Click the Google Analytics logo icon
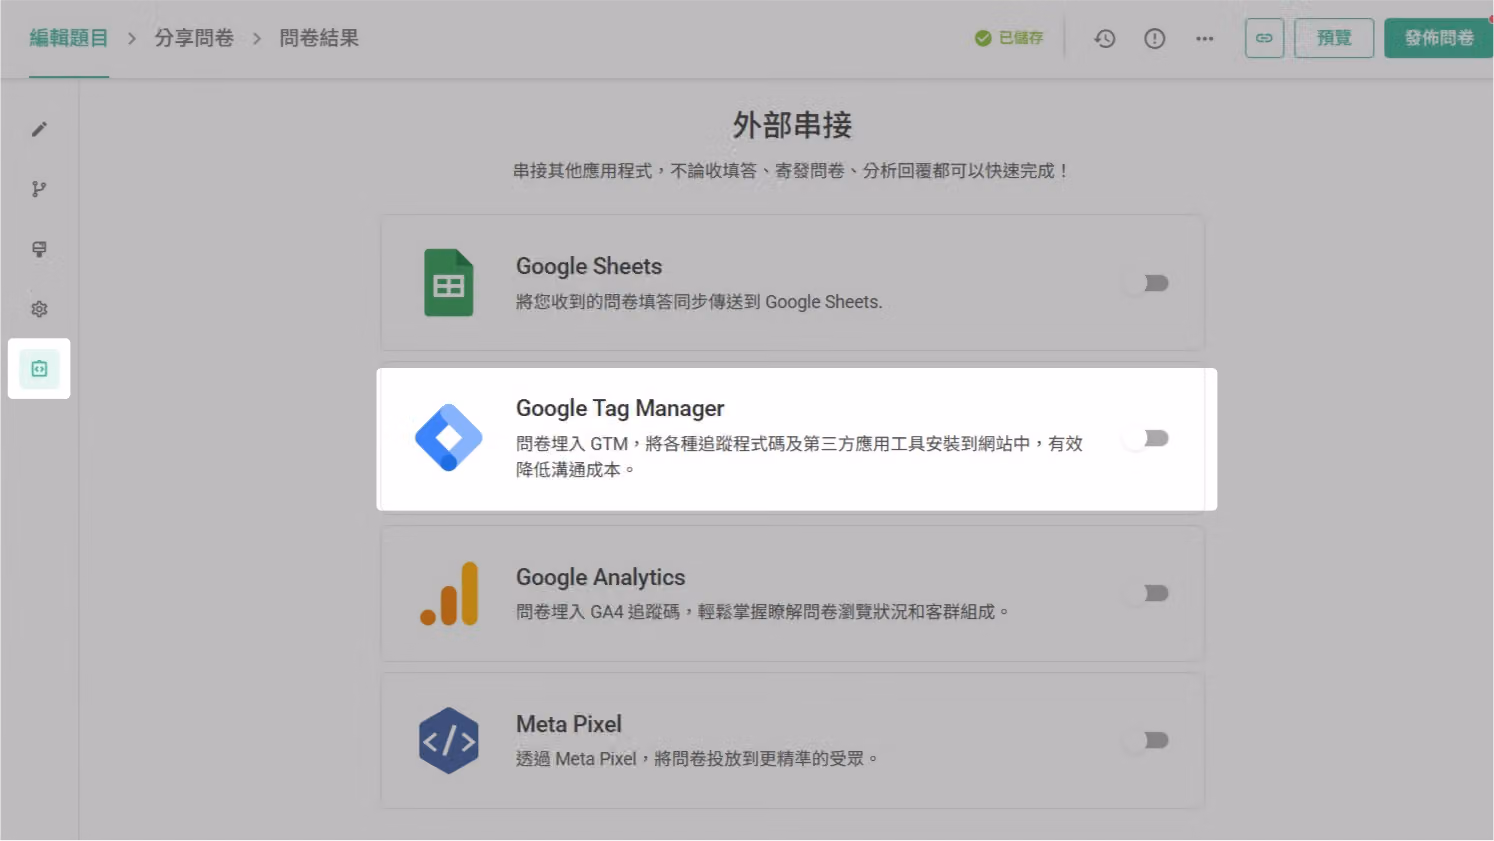 point(450,593)
